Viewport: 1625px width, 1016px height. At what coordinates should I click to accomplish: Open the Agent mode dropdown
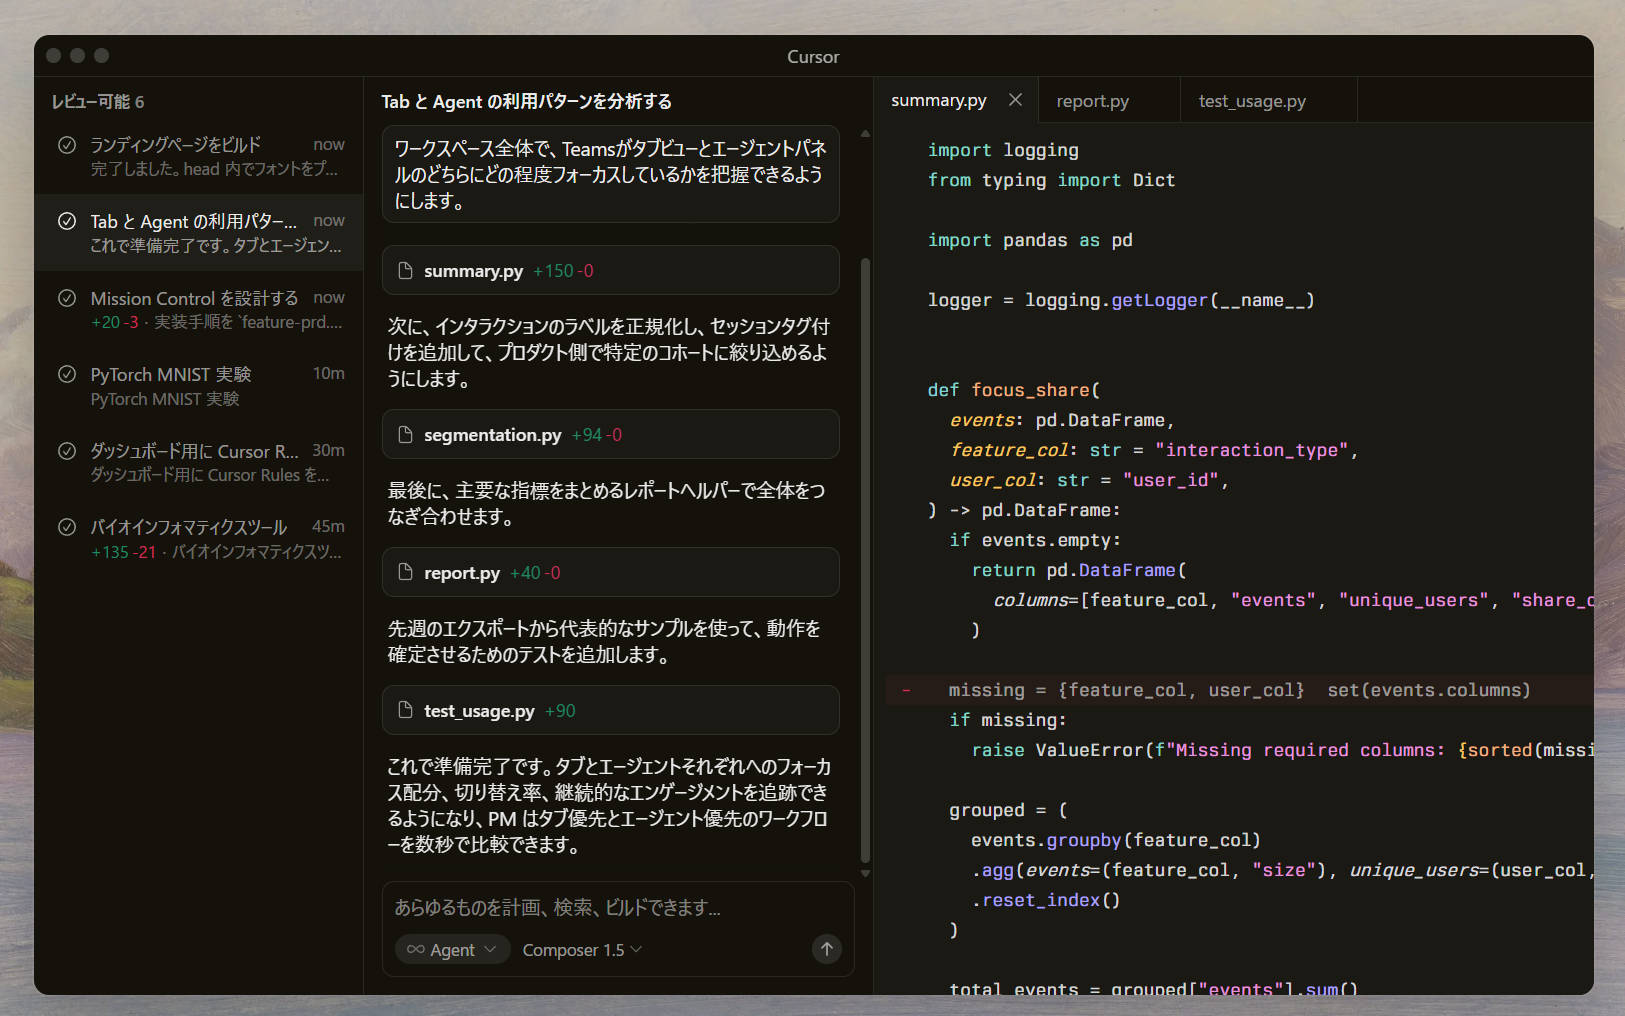click(x=453, y=950)
